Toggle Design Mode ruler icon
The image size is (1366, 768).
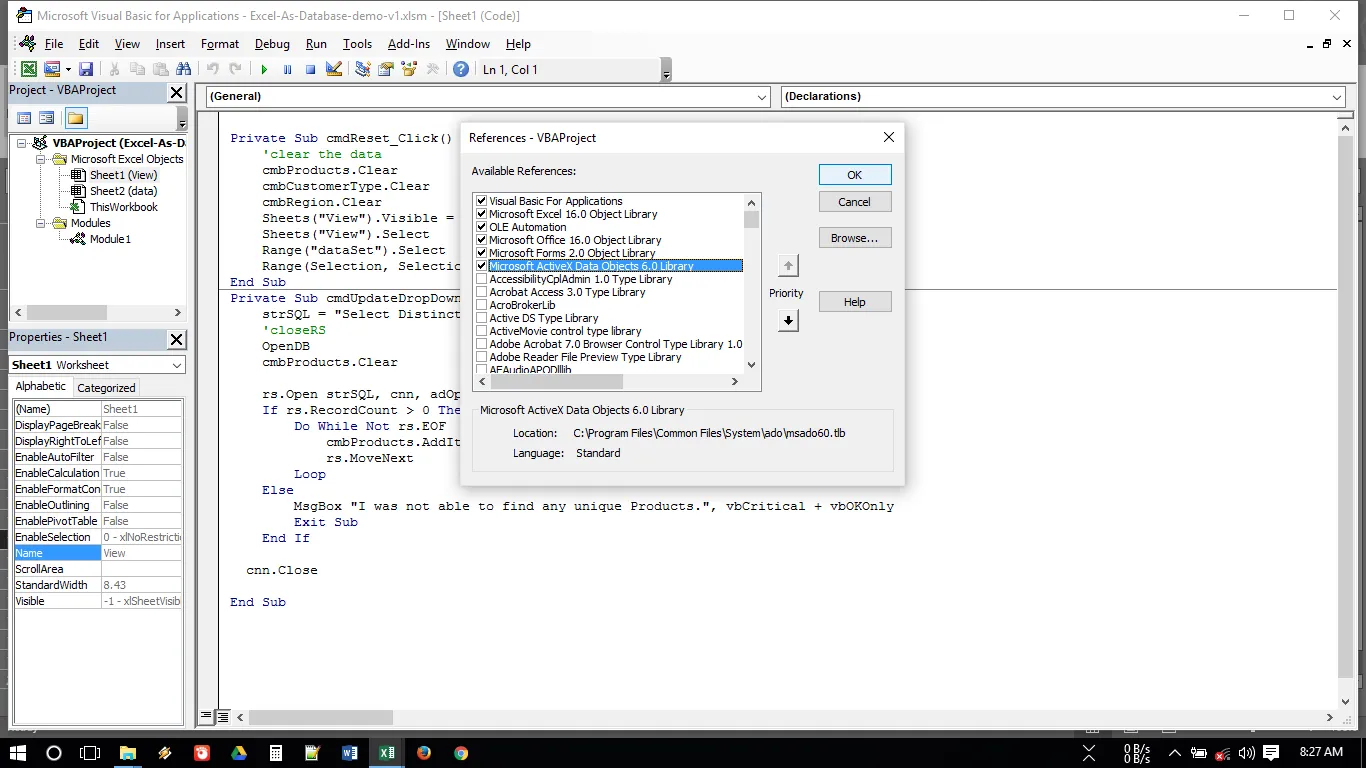pyautogui.click(x=334, y=70)
